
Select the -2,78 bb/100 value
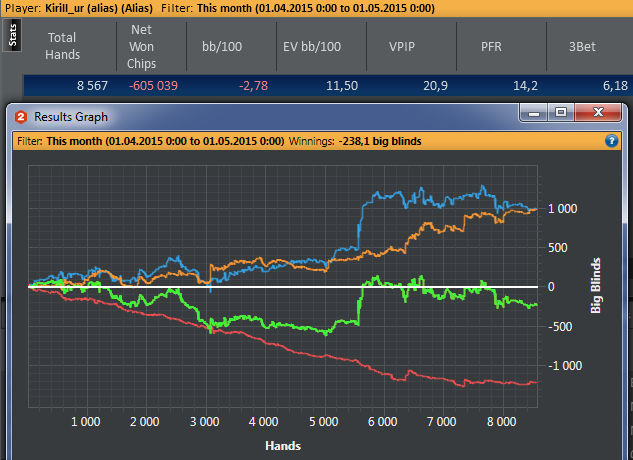[x=253, y=86]
